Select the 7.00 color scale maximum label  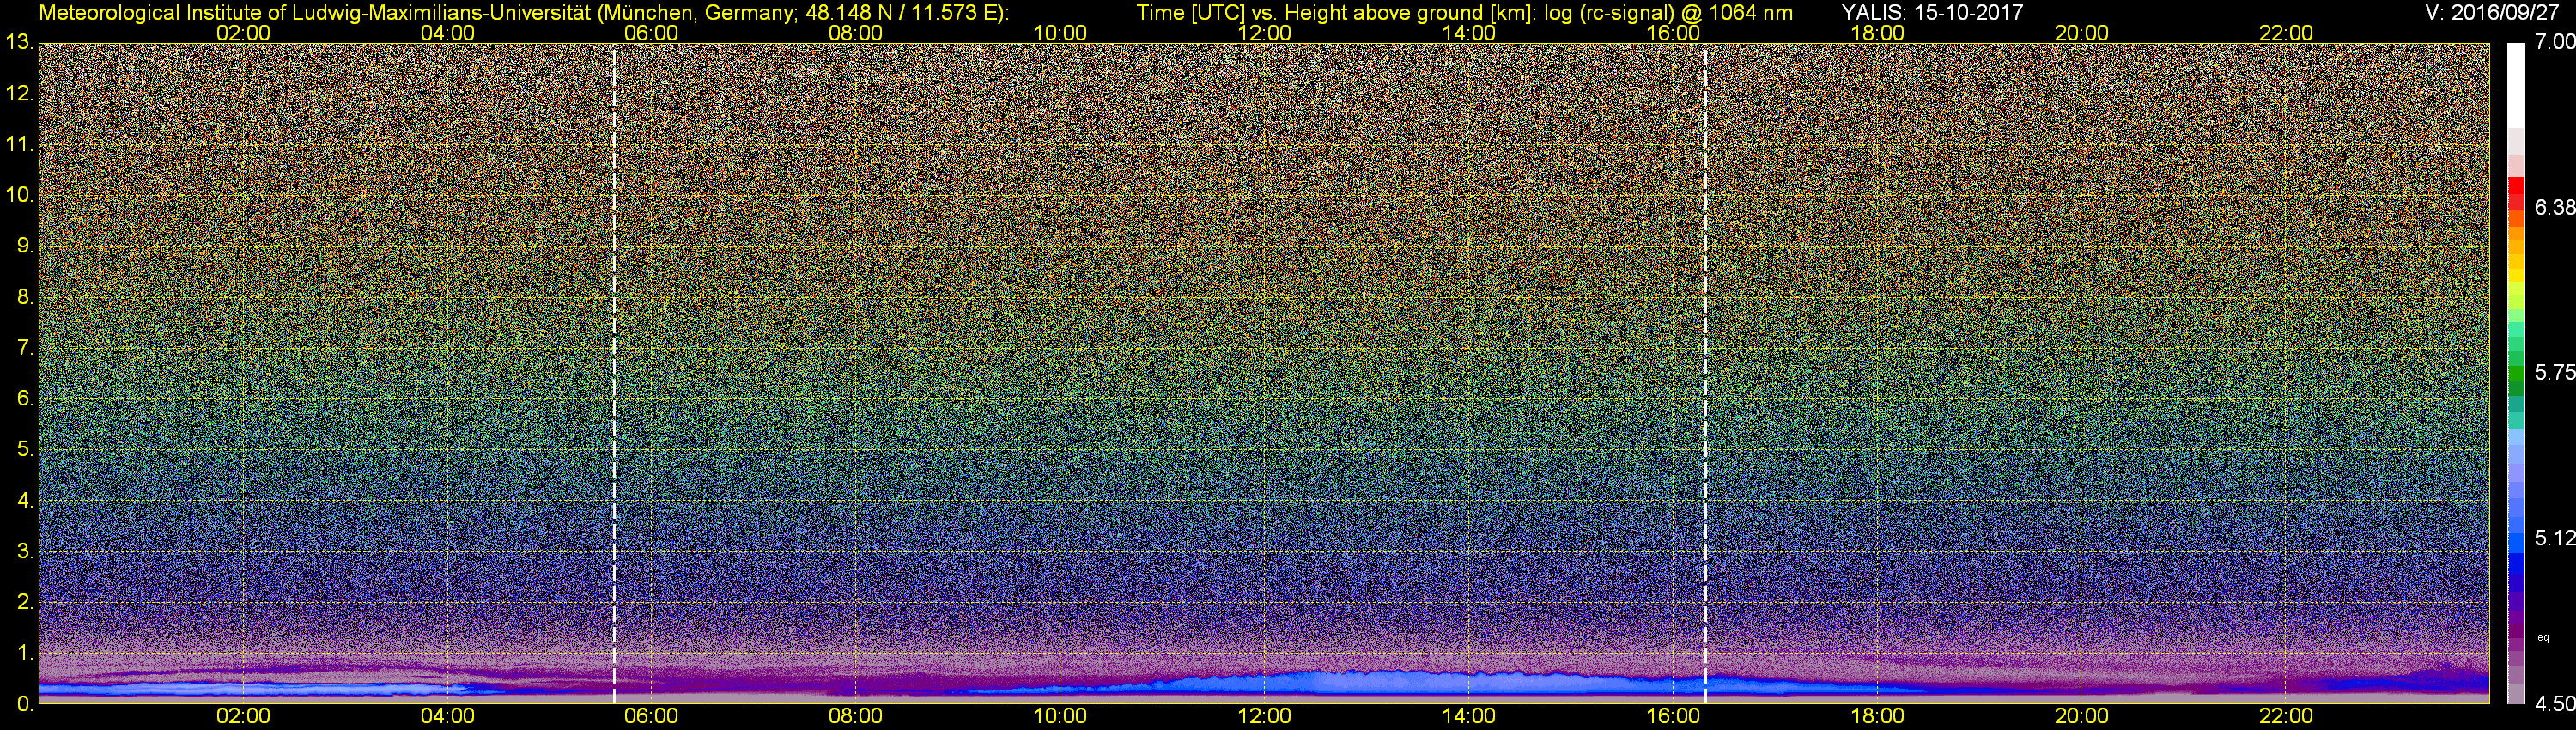coord(2554,42)
